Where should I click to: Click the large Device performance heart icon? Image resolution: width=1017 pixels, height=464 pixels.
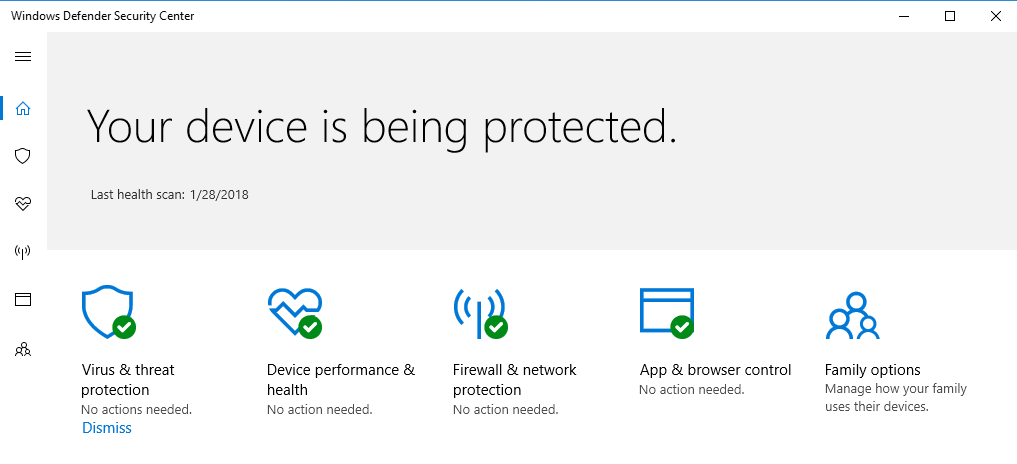point(295,313)
